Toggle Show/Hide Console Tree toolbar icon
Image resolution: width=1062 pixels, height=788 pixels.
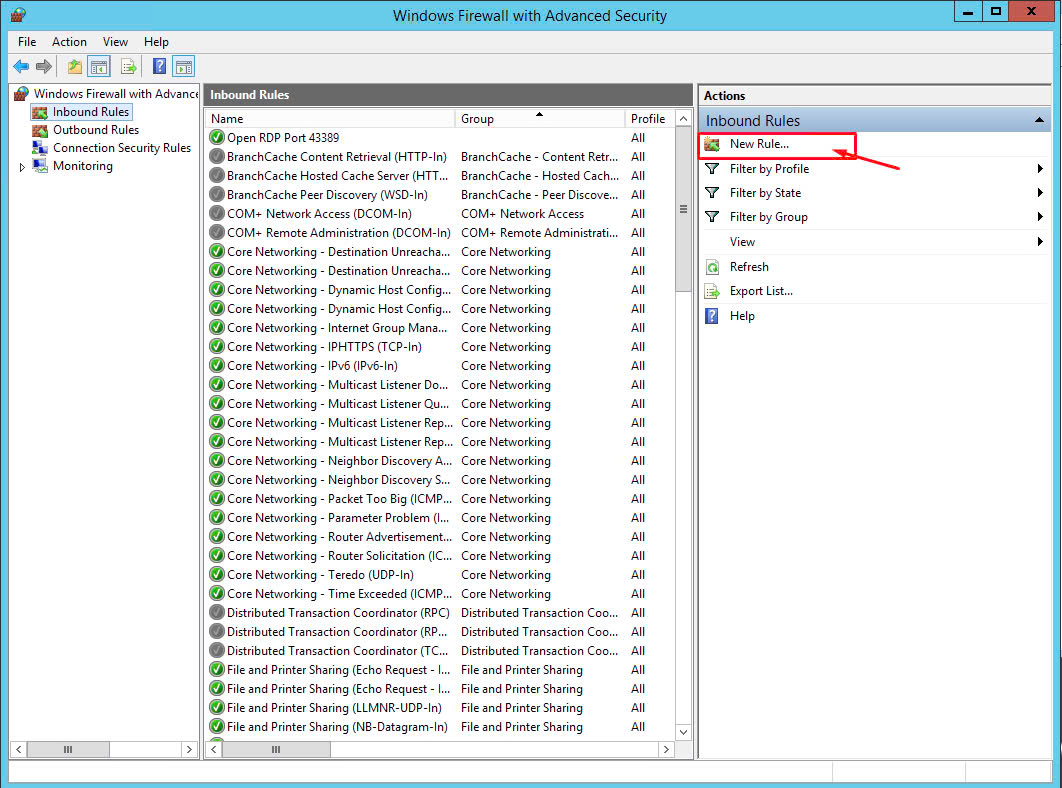pyautogui.click(x=99, y=66)
